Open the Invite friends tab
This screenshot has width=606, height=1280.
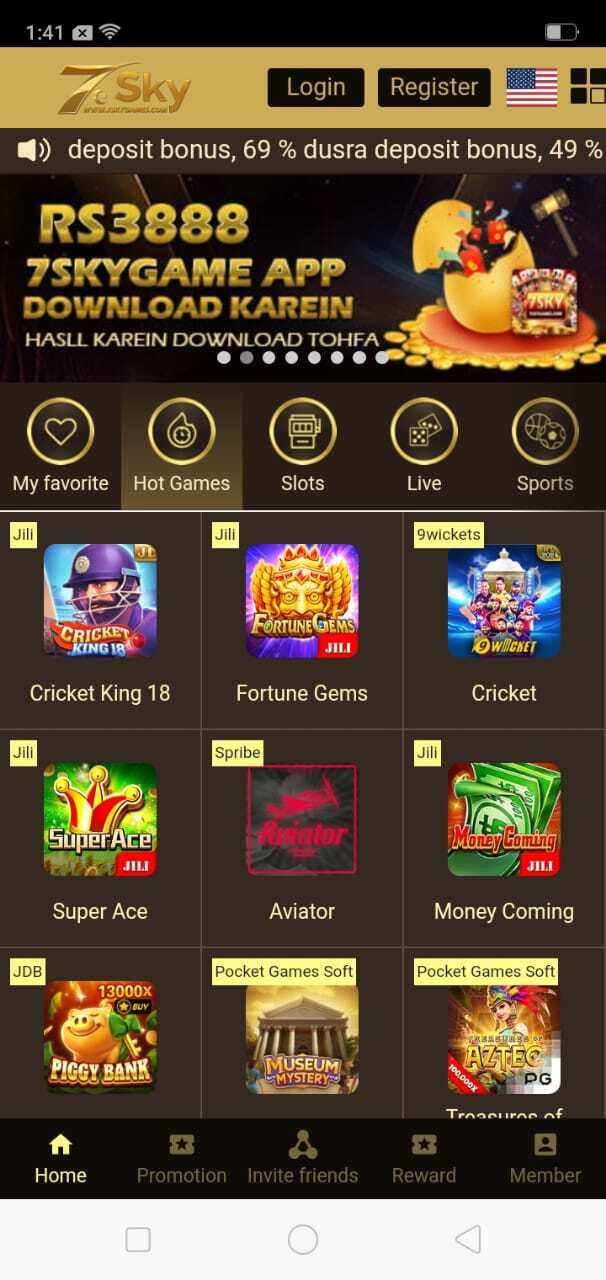[302, 1159]
